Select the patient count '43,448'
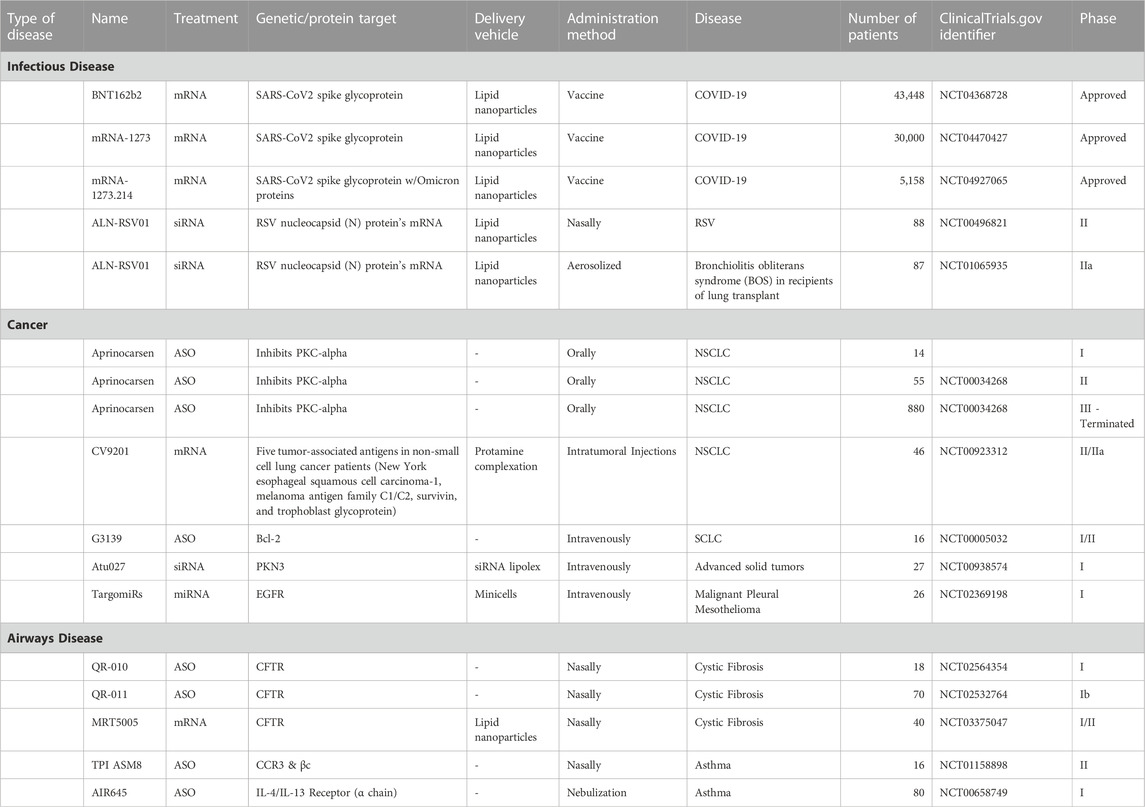The width and height of the screenshot is (1145, 807). coord(908,95)
